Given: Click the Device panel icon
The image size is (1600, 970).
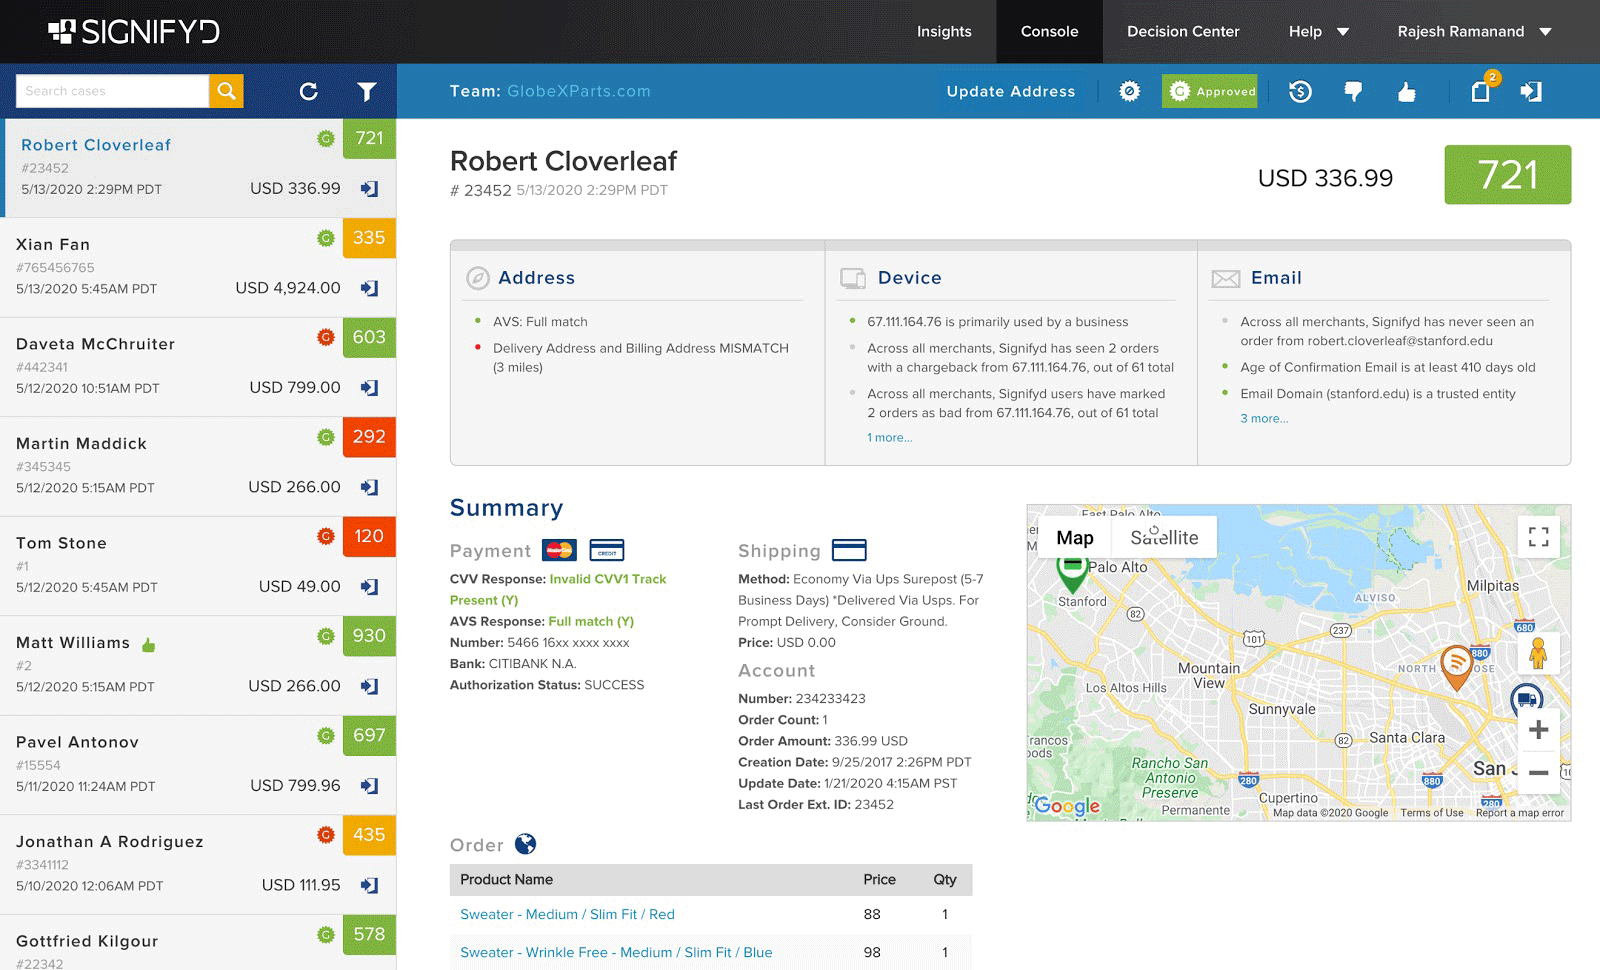Looking at the screenshot, I should point(853,278).
